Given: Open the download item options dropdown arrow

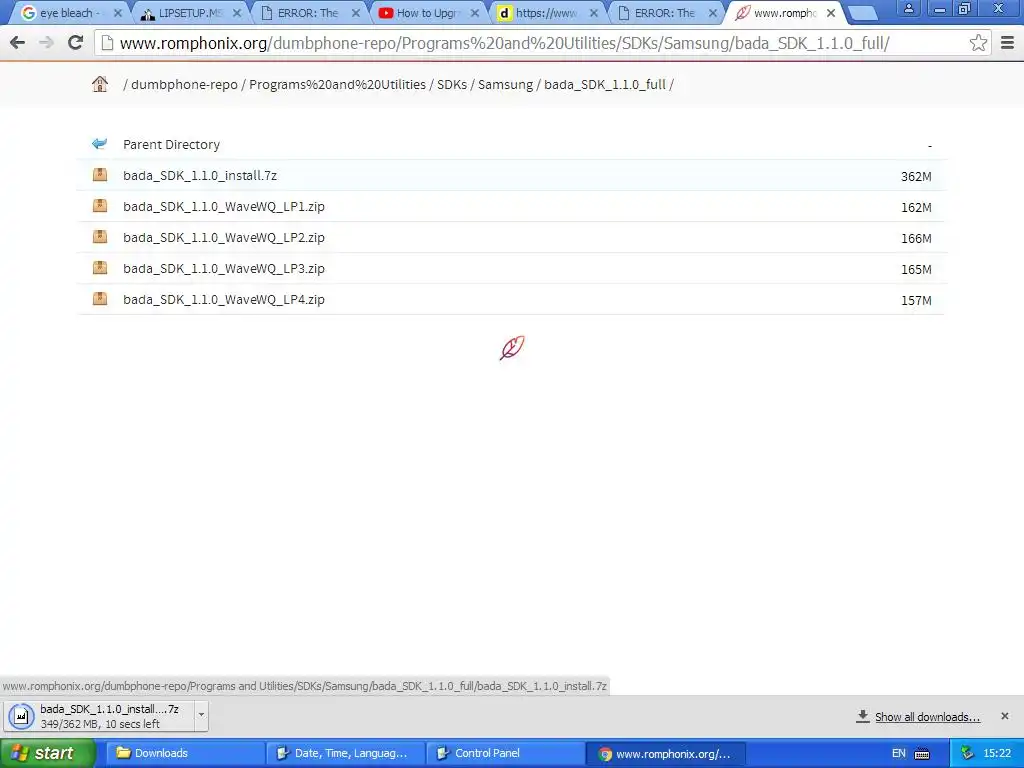Looking at the screenshot, I should [201, 714].
